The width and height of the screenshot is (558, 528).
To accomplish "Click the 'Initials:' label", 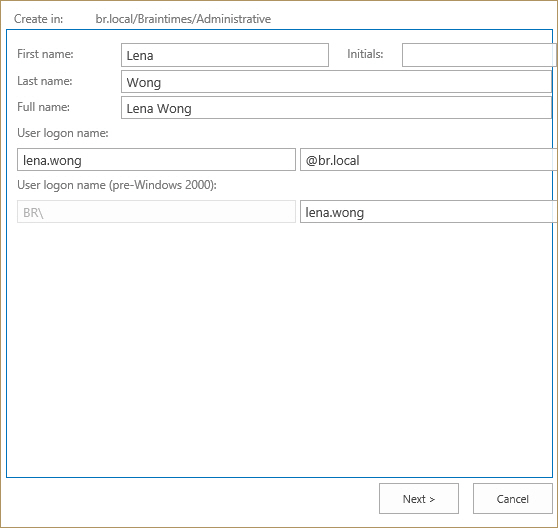I will (x=365, y=54).
